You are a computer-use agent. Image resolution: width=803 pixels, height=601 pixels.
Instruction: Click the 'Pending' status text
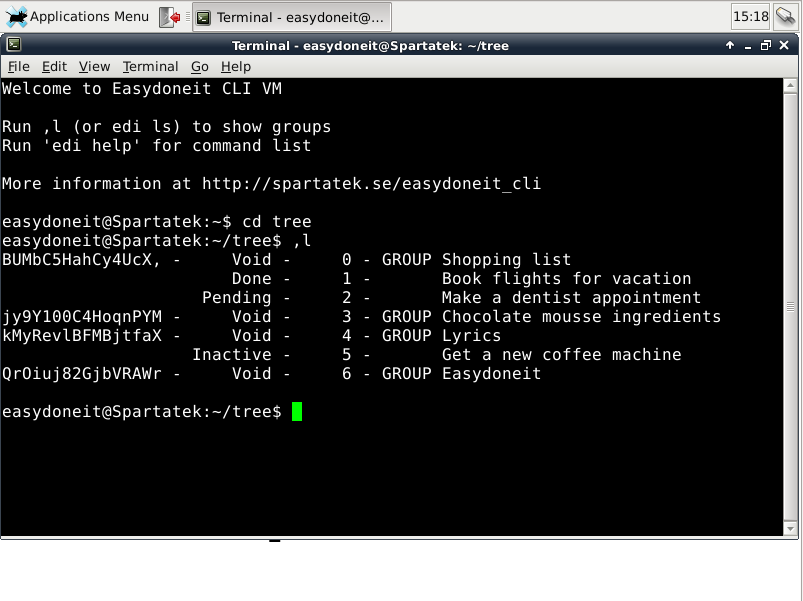point(237,297)
